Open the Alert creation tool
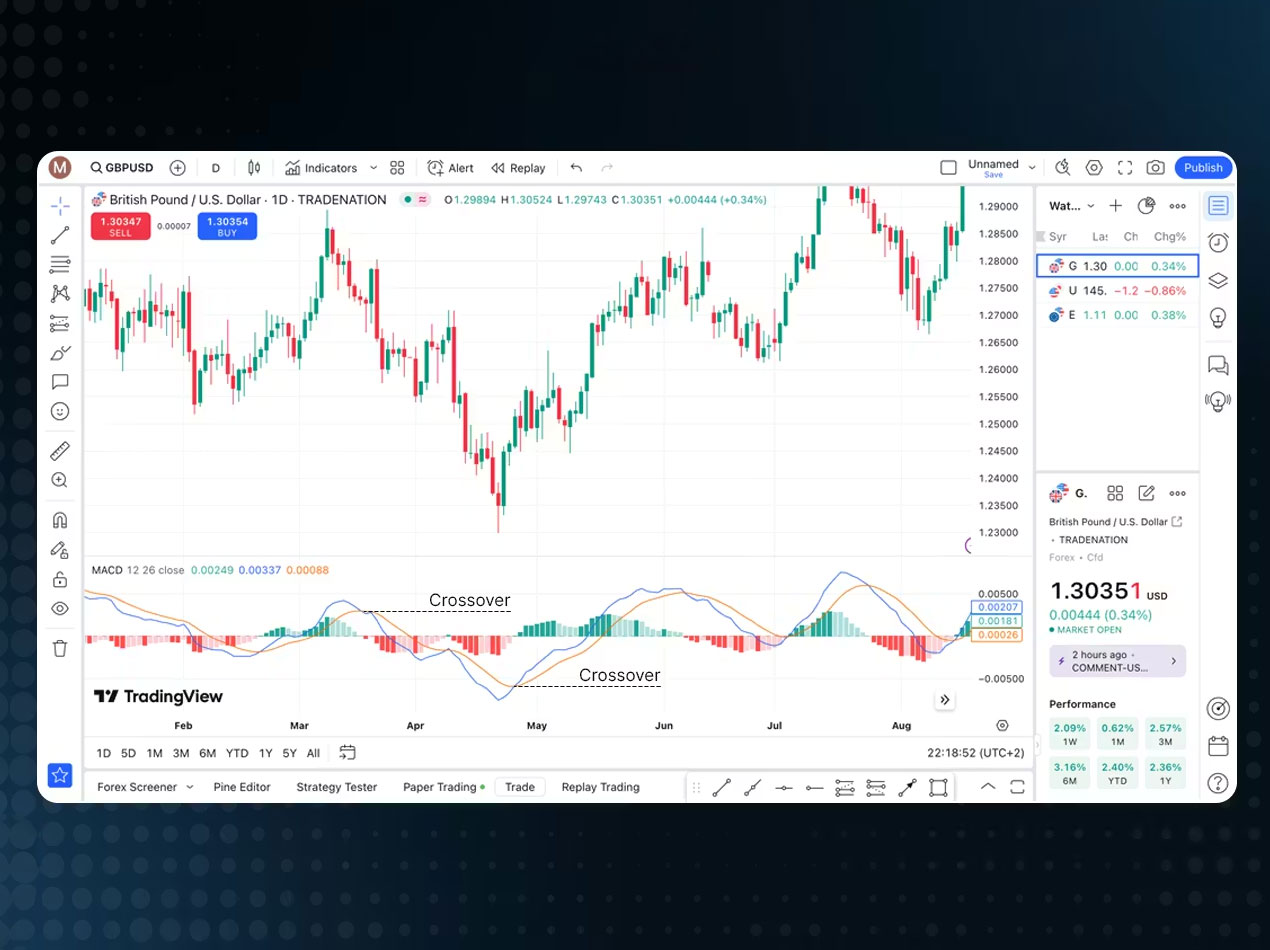The height and width of the screenshot is (950, 1270). tap(451, 168)
